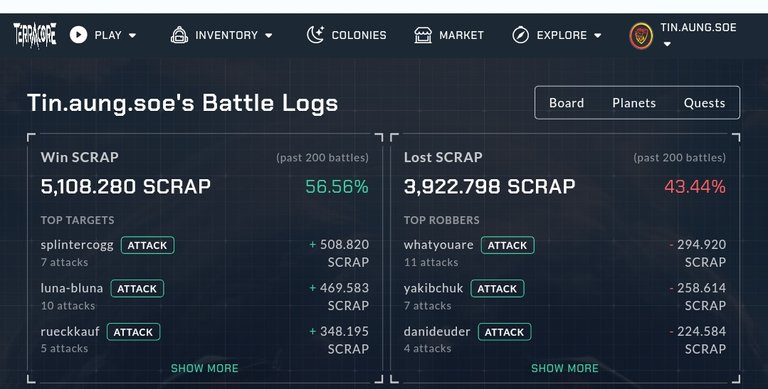Click the Explore compass icon

520,35
